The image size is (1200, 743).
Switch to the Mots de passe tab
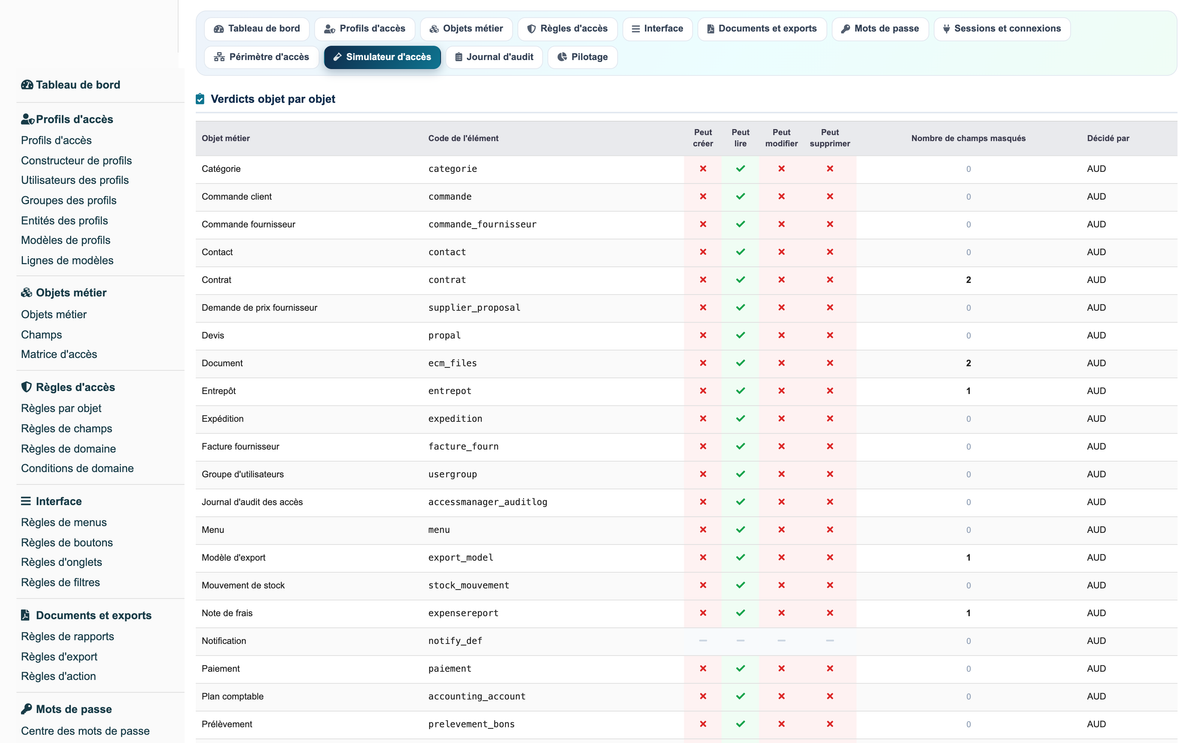coord(880,29)
